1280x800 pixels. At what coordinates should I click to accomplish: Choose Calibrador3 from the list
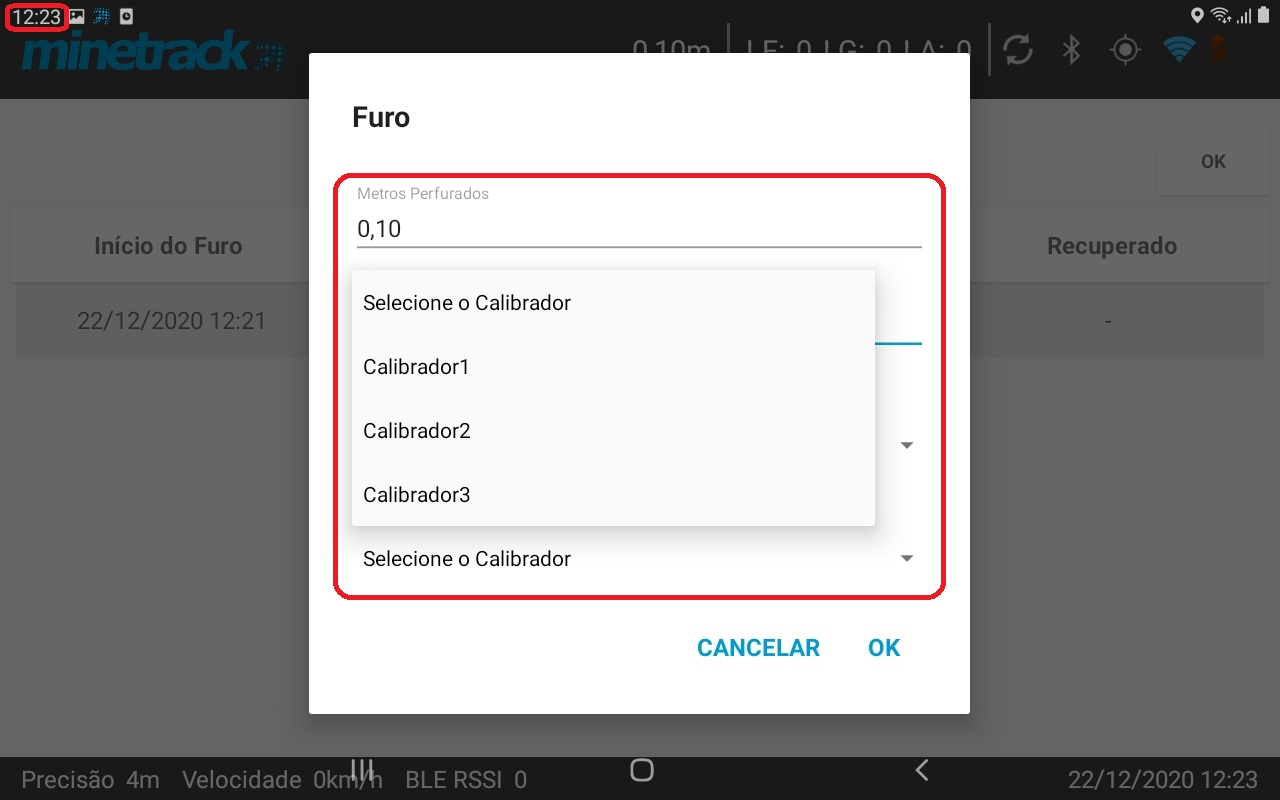[613, 495]
